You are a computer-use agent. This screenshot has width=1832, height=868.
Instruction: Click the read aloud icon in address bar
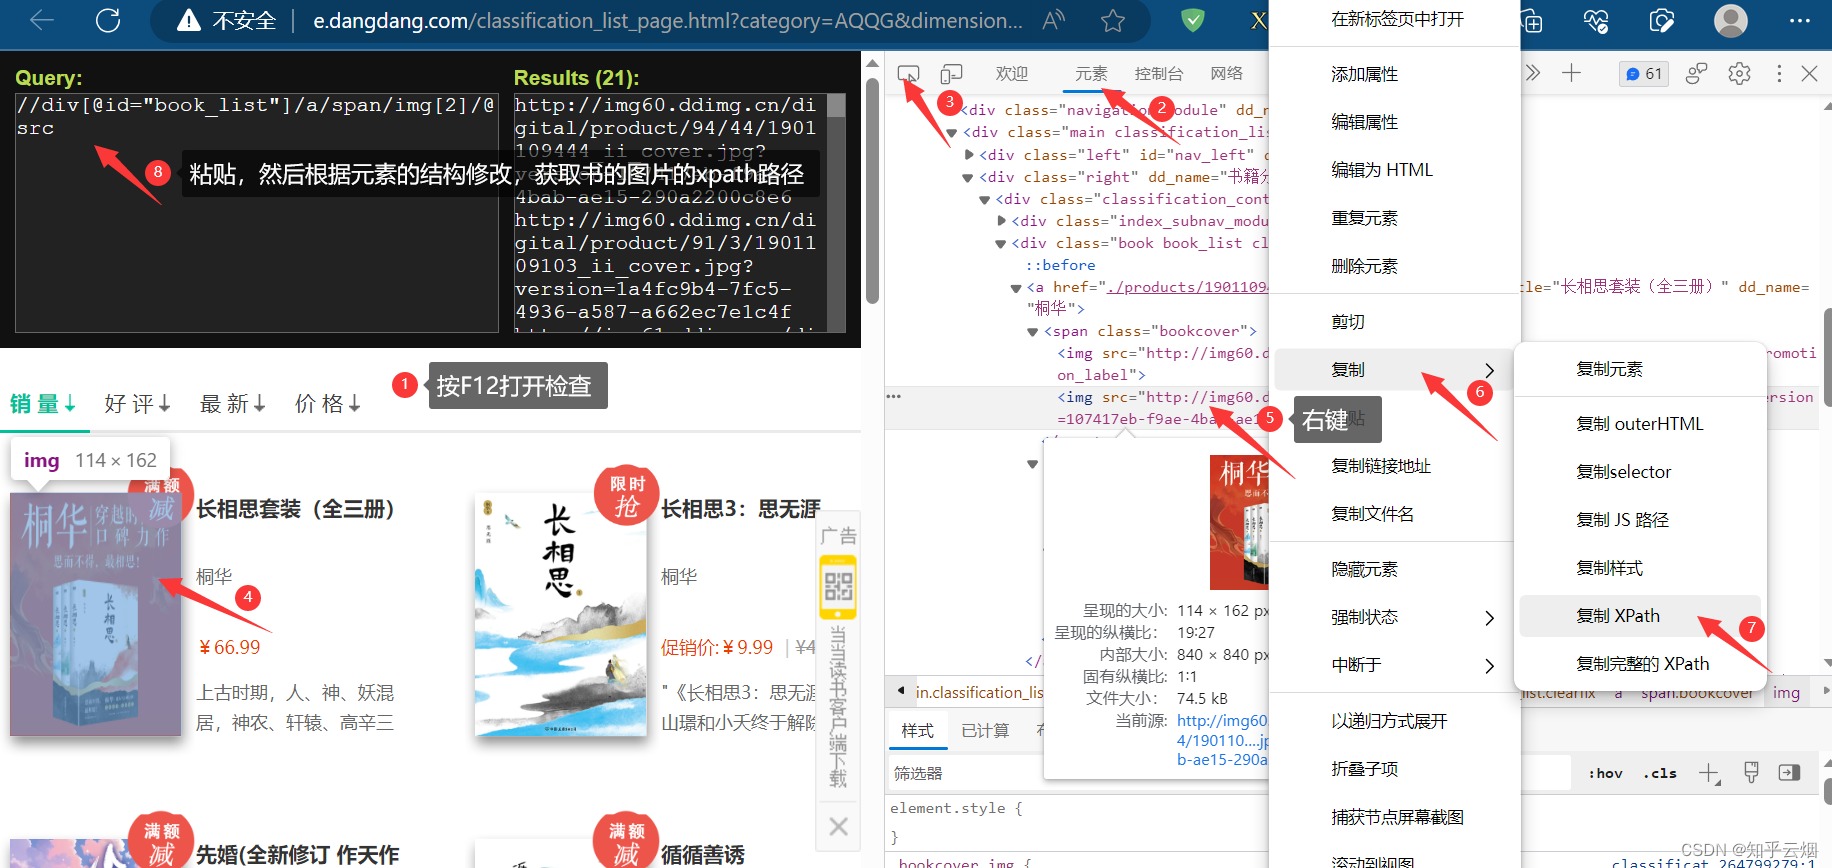(x=1053, y=20)
